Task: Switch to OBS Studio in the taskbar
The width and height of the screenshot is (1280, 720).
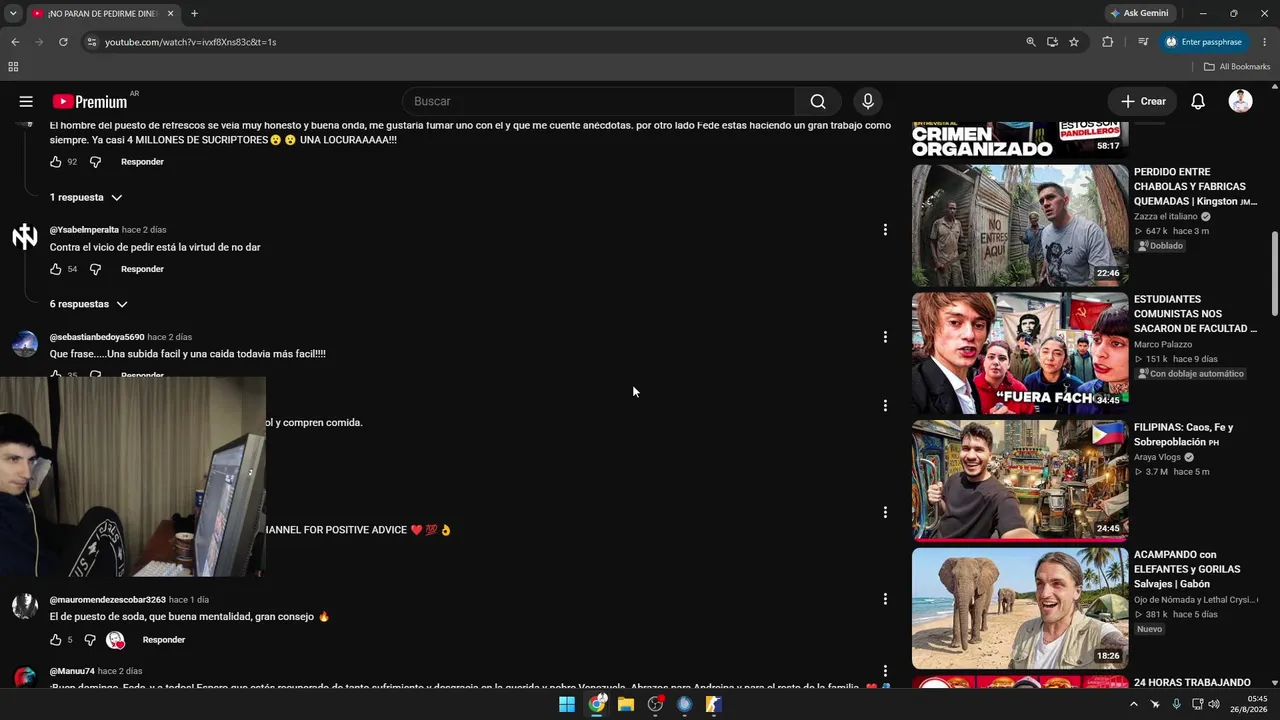Action: (x=655, y=704)
